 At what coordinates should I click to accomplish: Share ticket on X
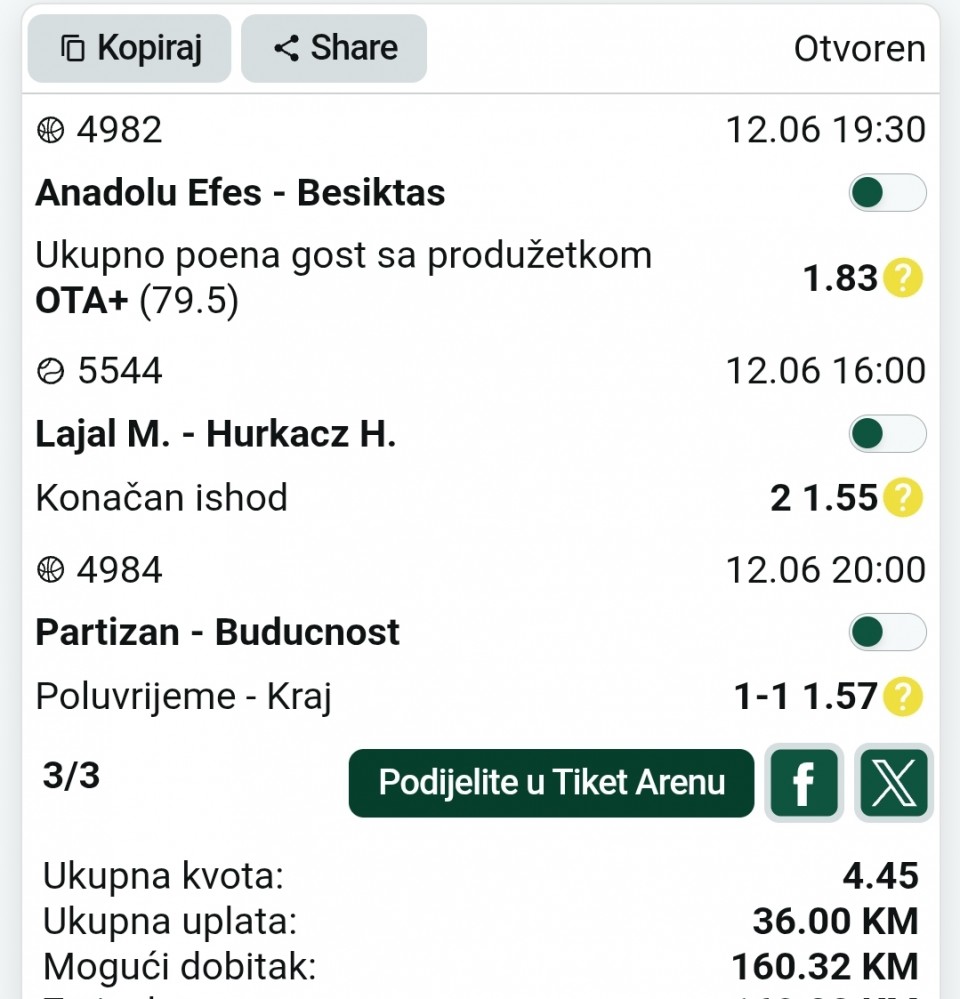(894, 783)
